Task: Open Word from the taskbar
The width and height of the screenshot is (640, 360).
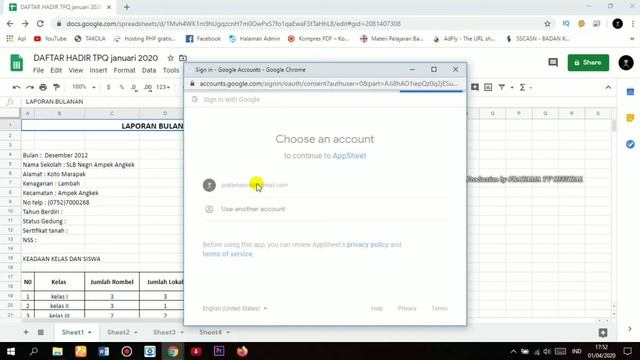Action: click(104, 351)
